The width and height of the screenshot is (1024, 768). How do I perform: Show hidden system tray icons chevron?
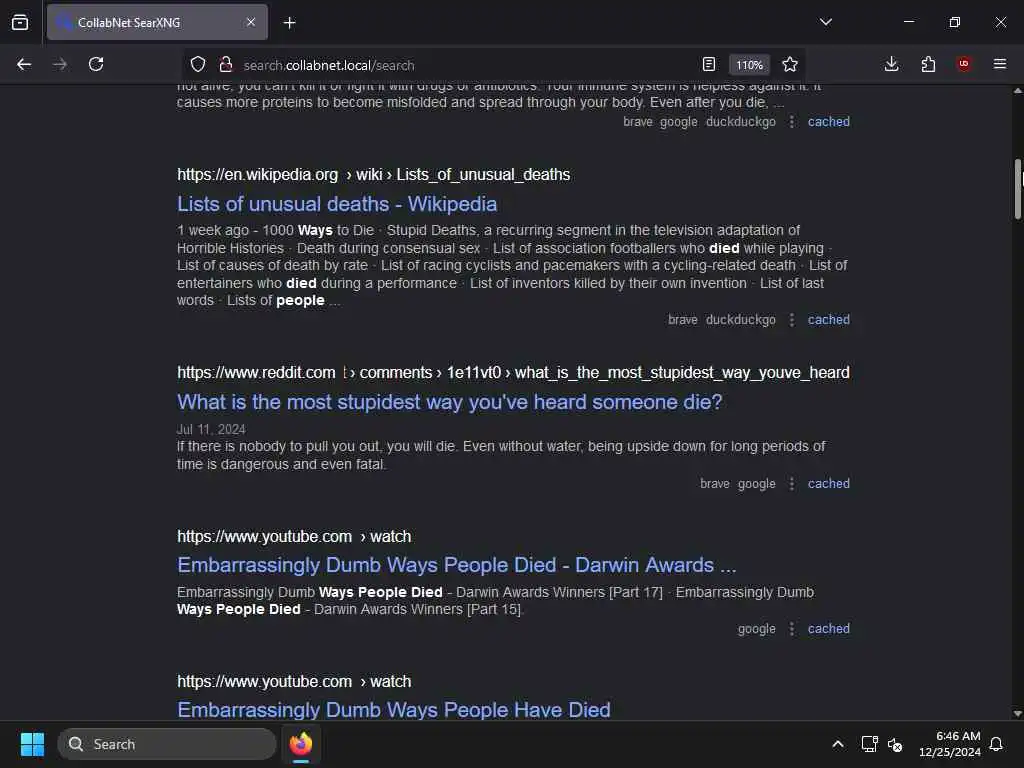click(838, 744)
